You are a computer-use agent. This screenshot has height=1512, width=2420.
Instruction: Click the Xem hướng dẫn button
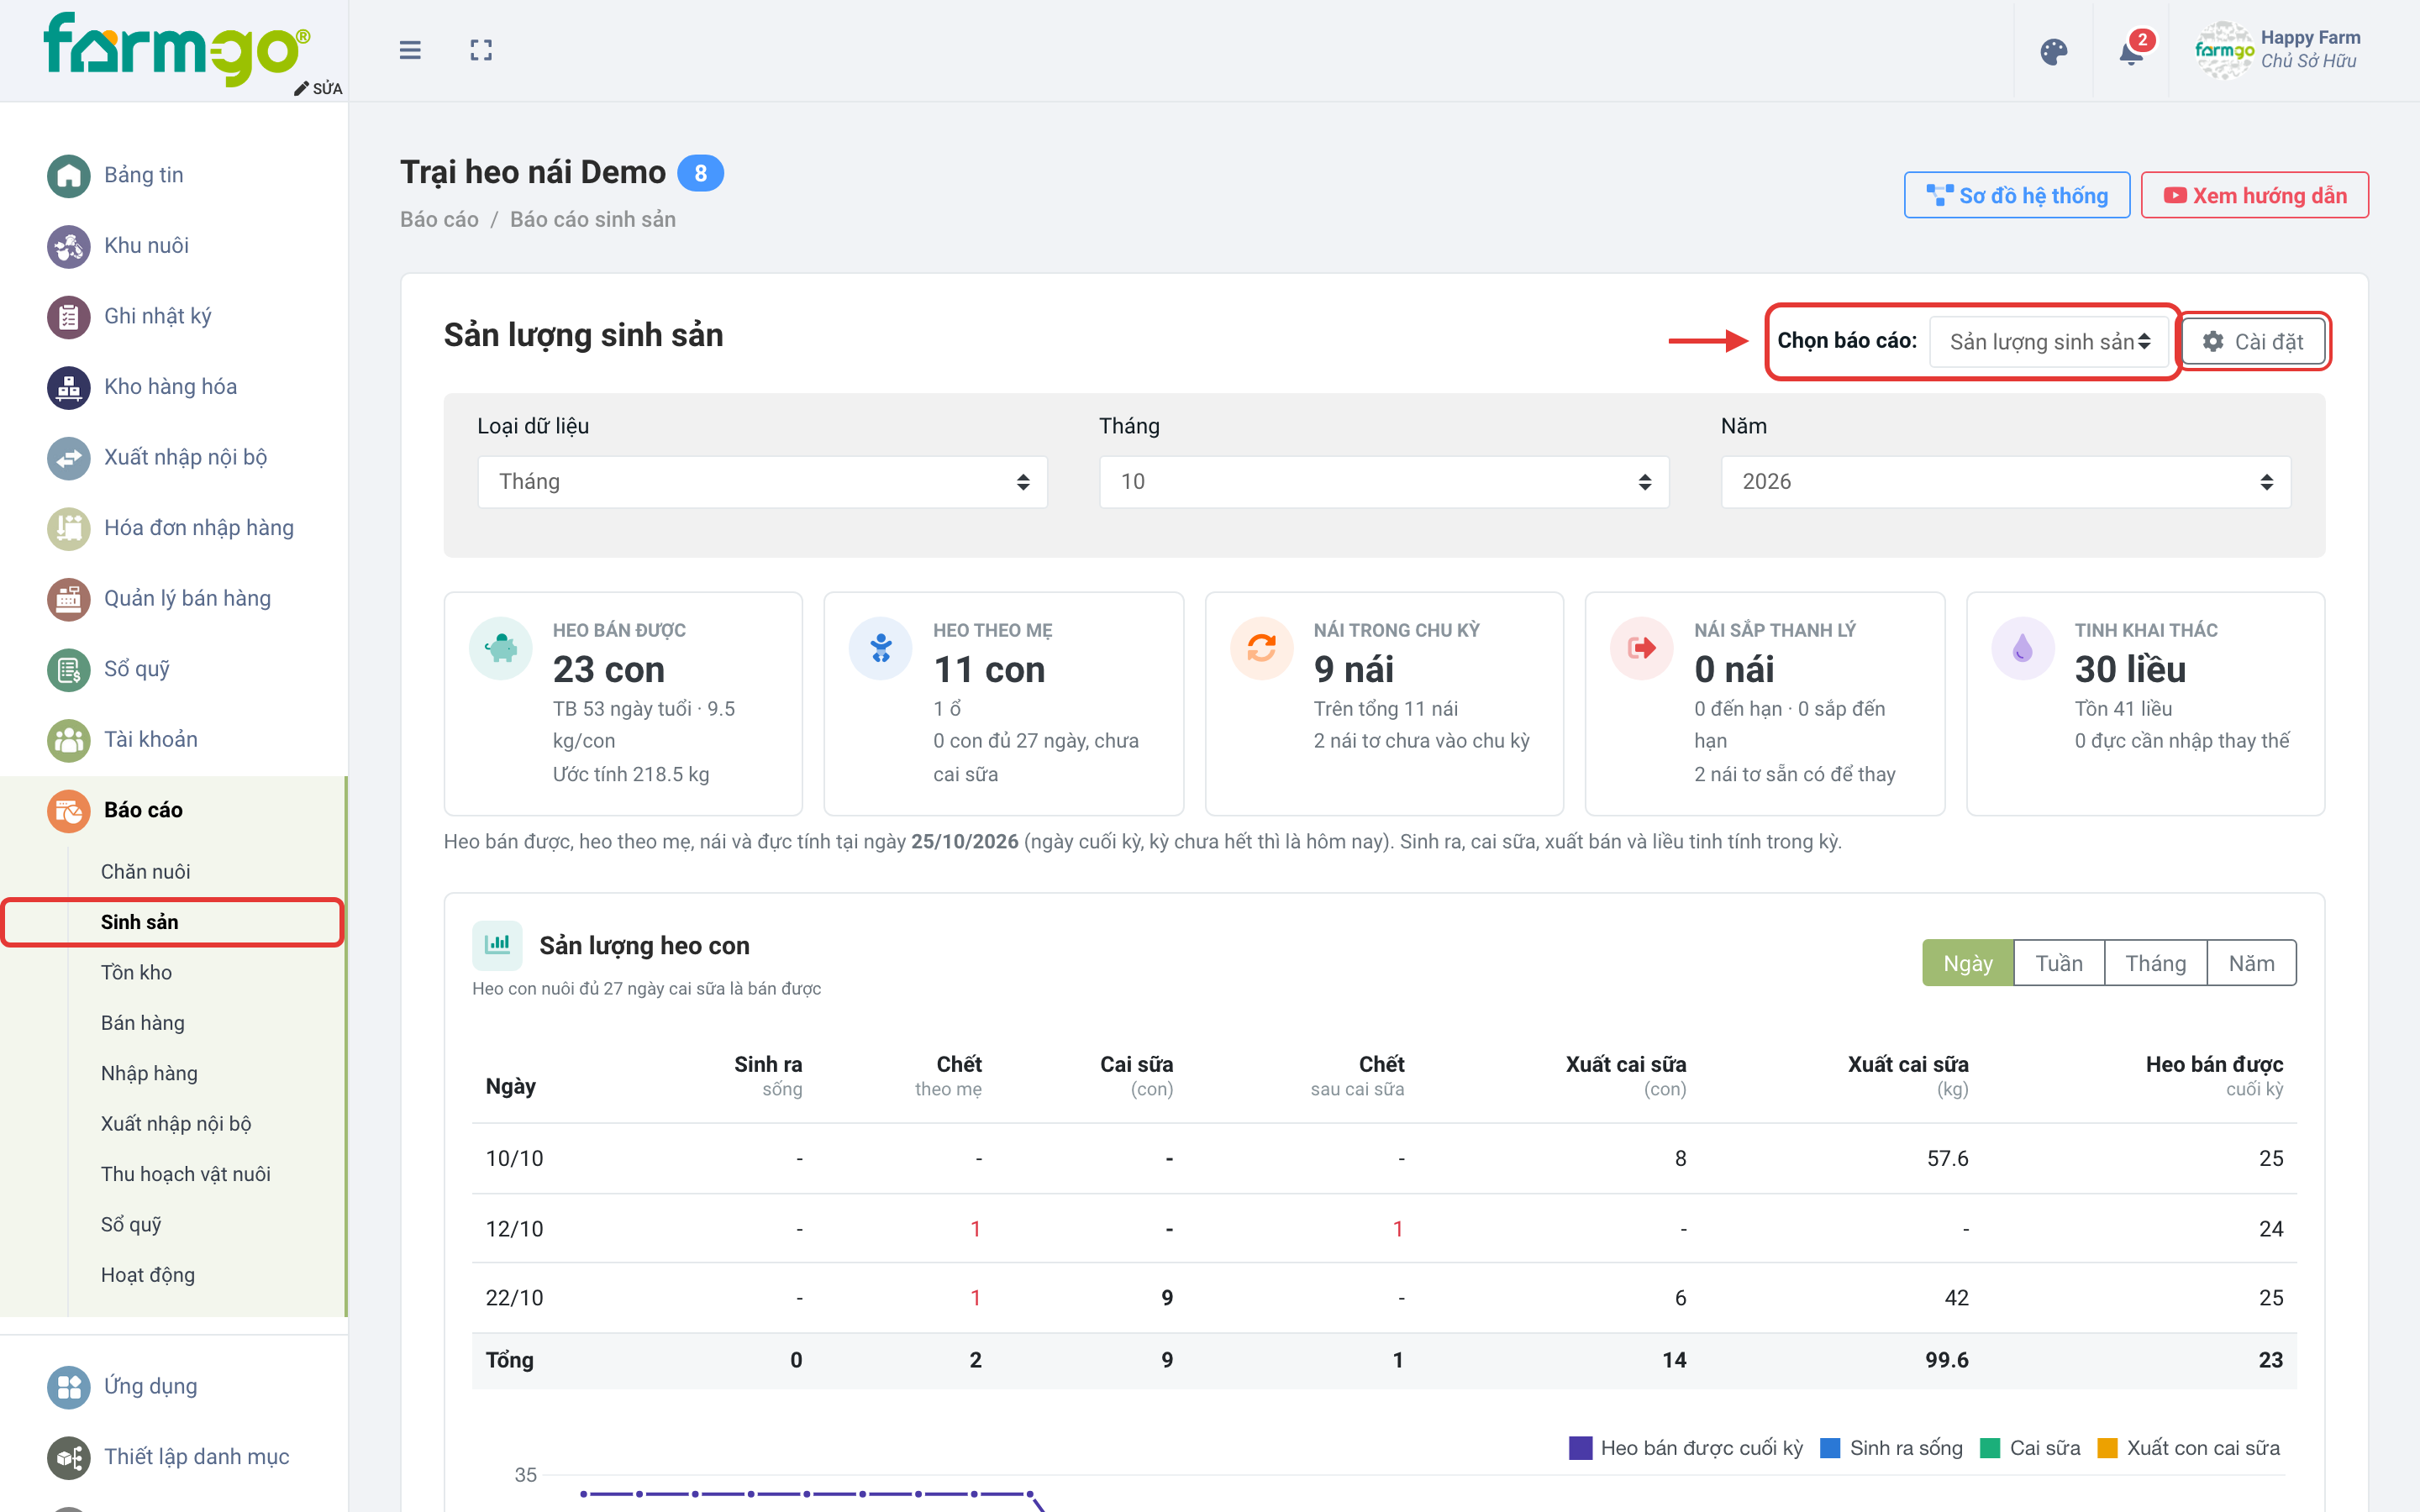(x=2254, y=196)
